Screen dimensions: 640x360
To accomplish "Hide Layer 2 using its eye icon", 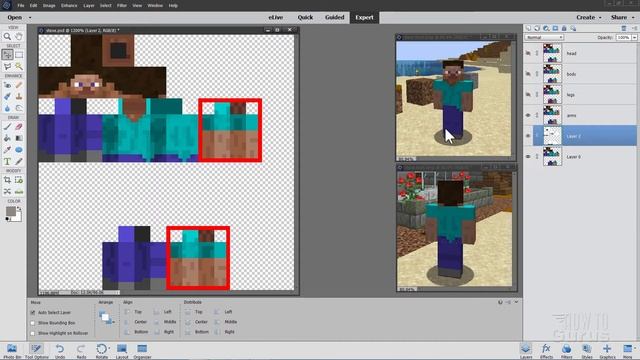I will 528,136.
